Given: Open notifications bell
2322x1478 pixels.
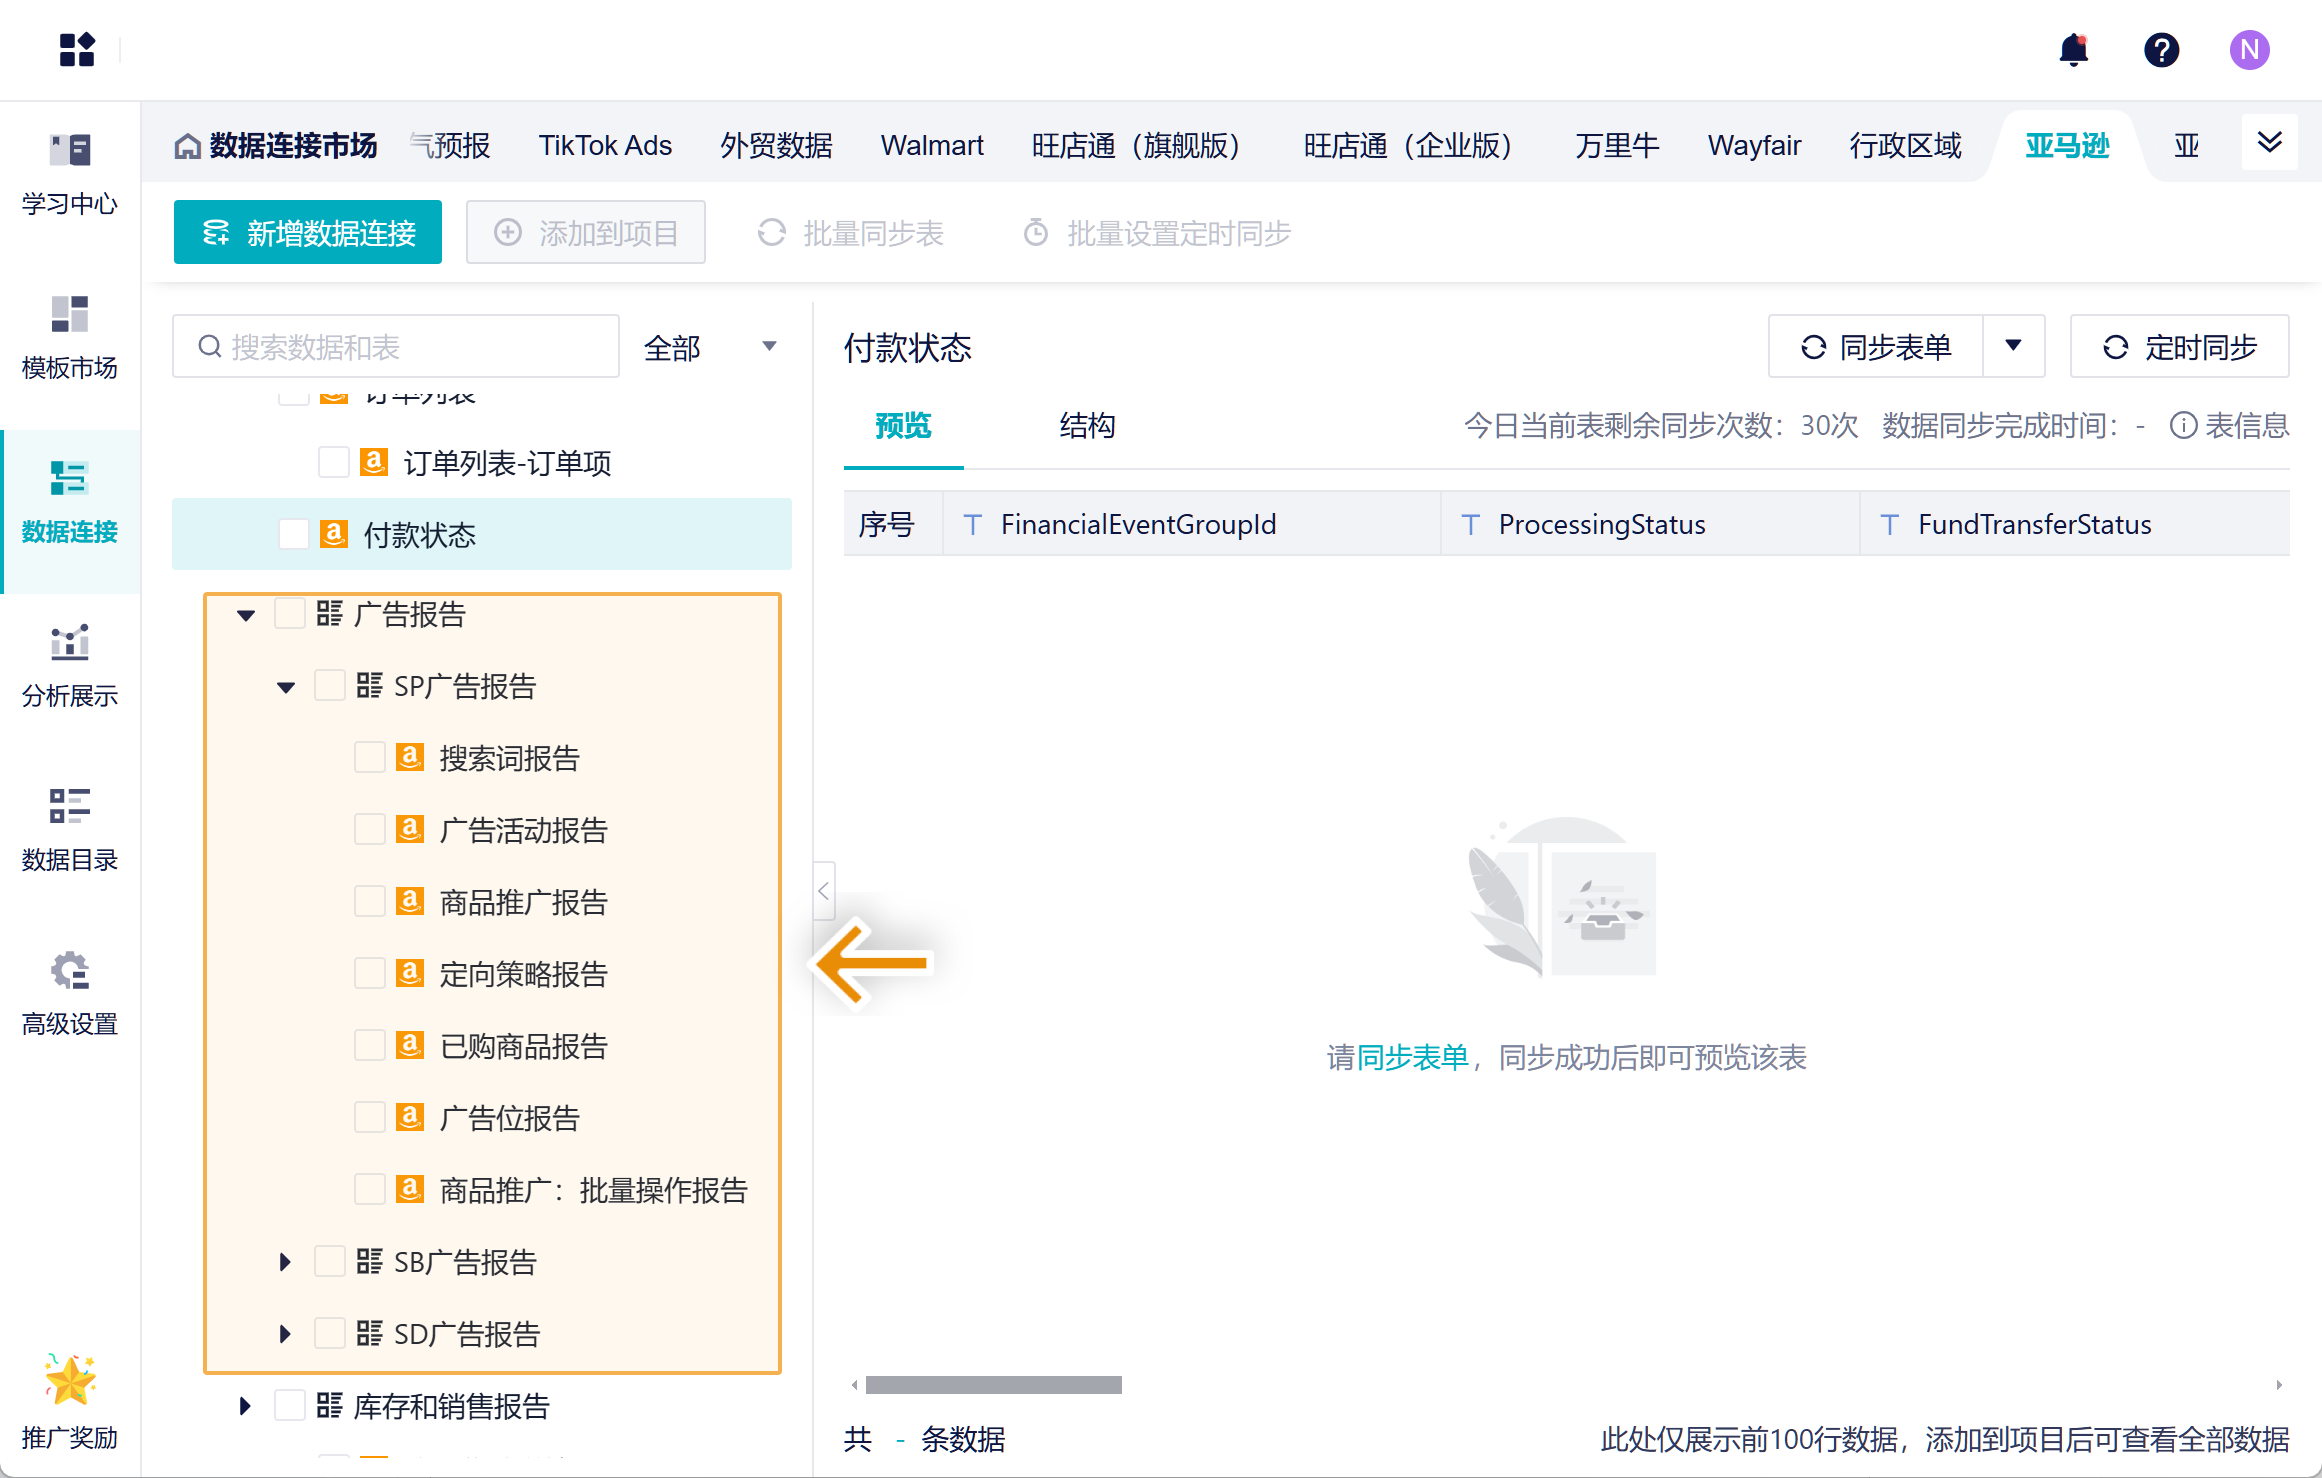Looking at the screenshot, I should [2074, 49].
